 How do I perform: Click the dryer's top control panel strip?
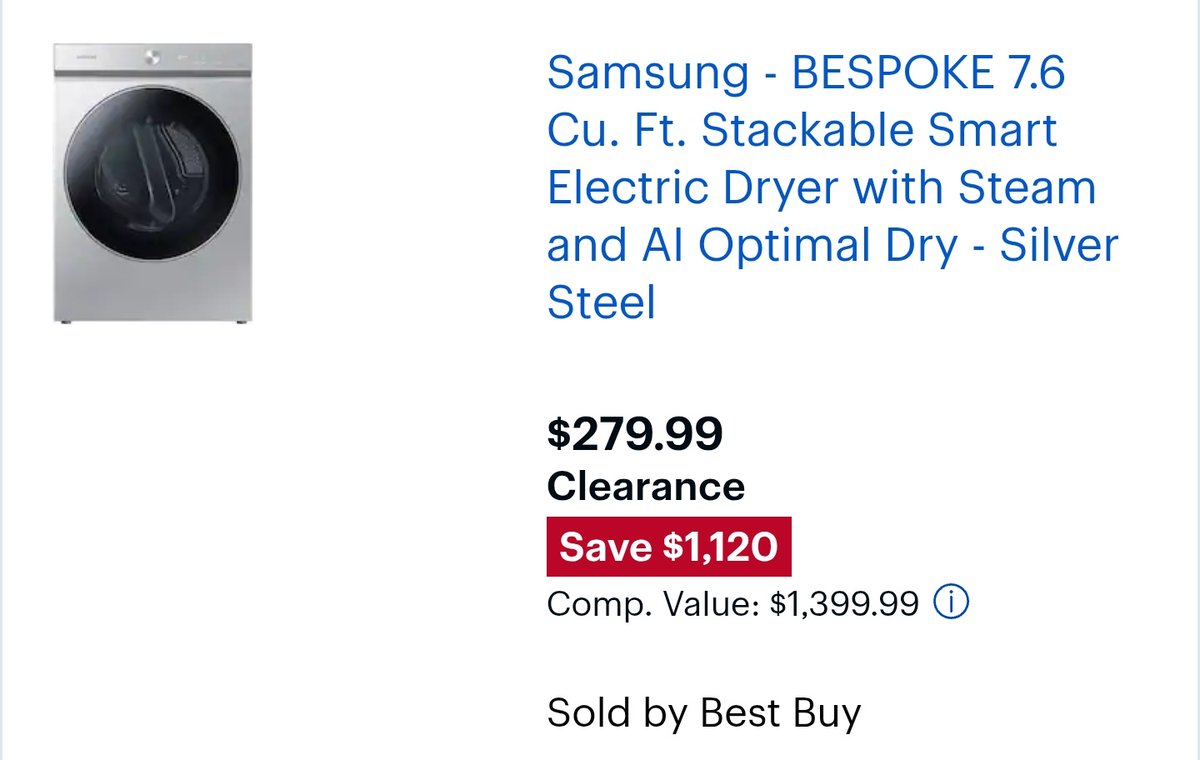pos(200,57)
